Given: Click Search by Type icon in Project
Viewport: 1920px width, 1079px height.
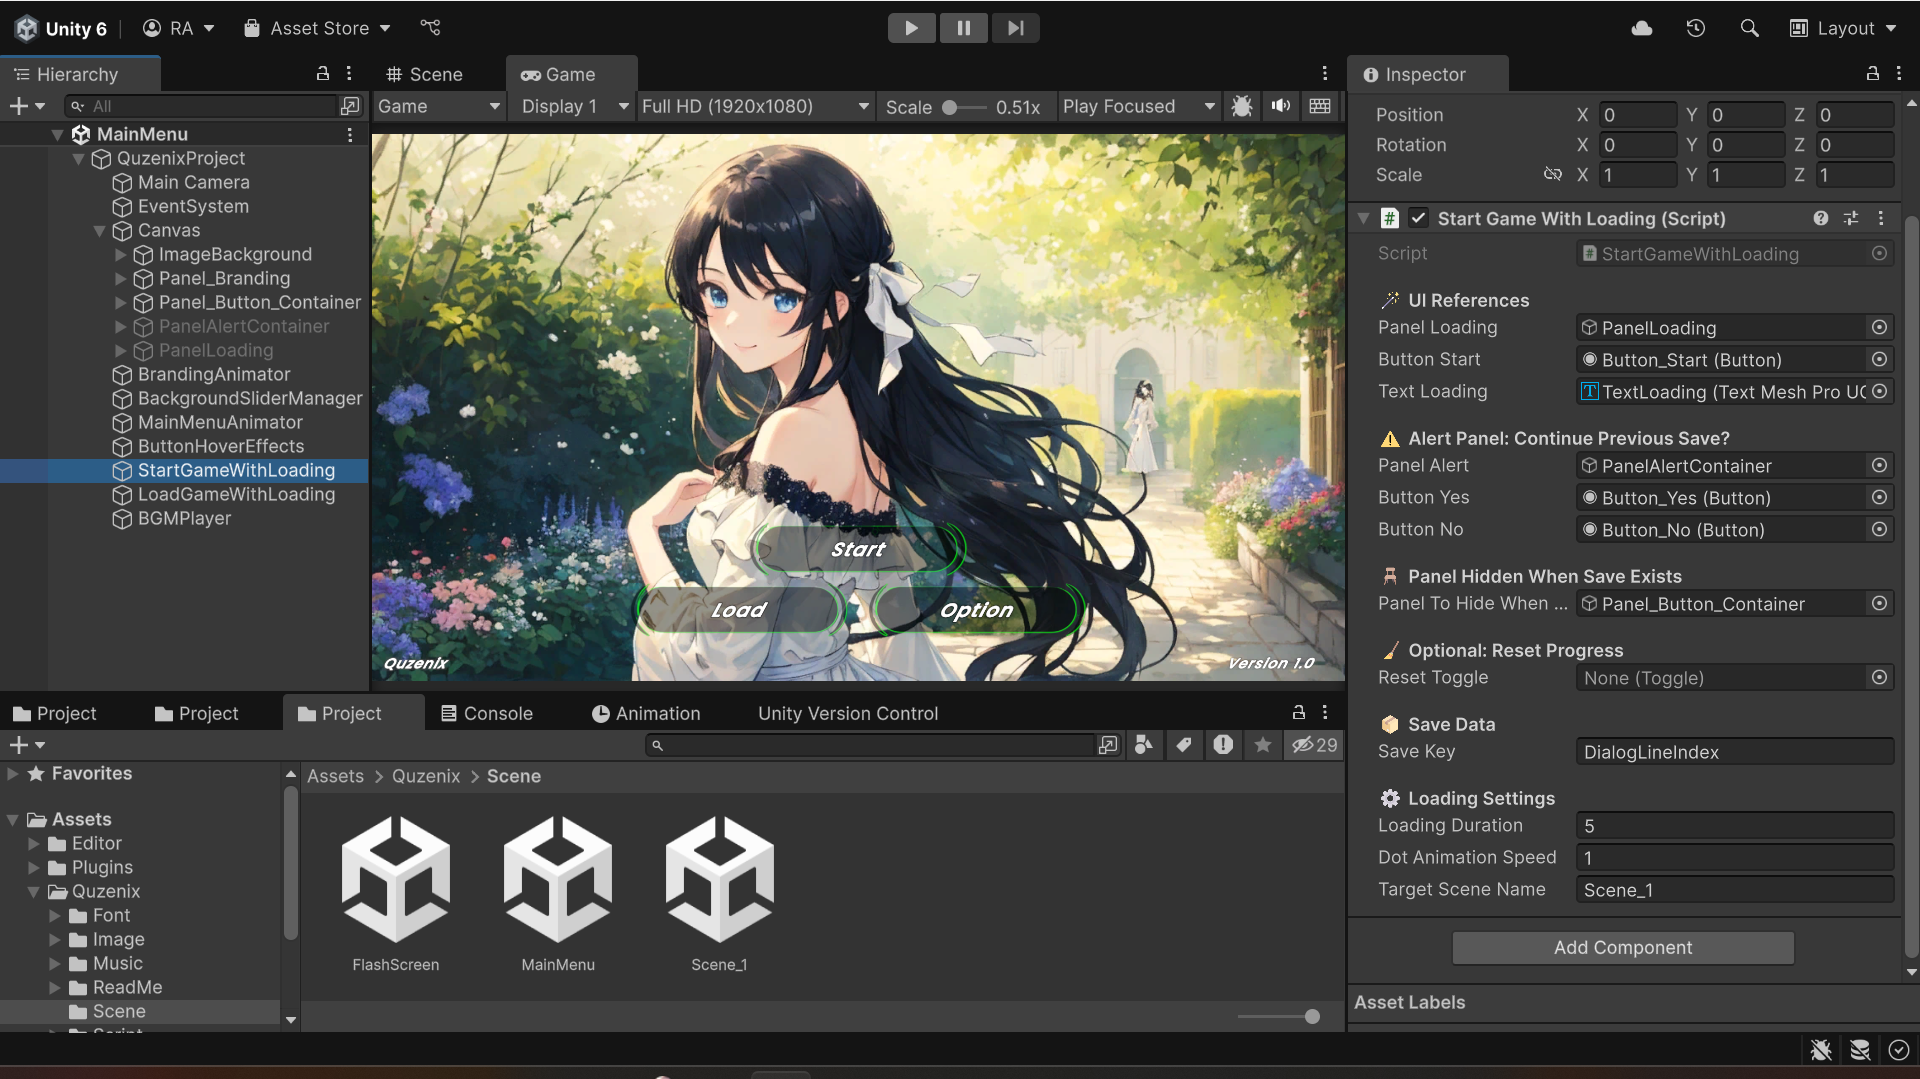Looking at the screenshot, I should tap(1144, 744).
